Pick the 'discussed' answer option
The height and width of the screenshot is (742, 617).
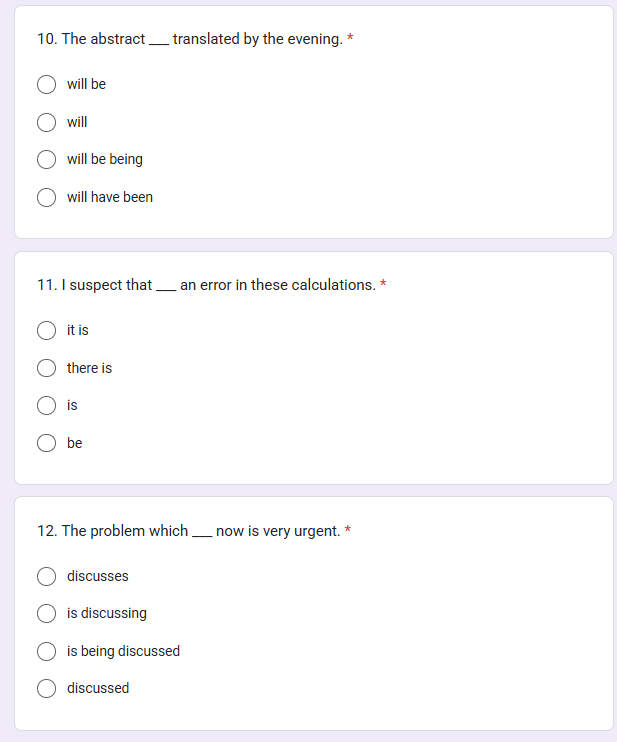coord(46,688)
